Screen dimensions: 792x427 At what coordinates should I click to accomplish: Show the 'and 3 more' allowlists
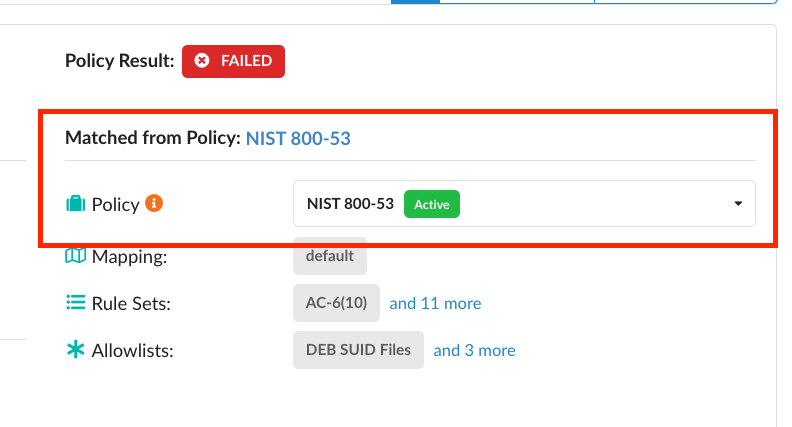(x=474, y=350)
